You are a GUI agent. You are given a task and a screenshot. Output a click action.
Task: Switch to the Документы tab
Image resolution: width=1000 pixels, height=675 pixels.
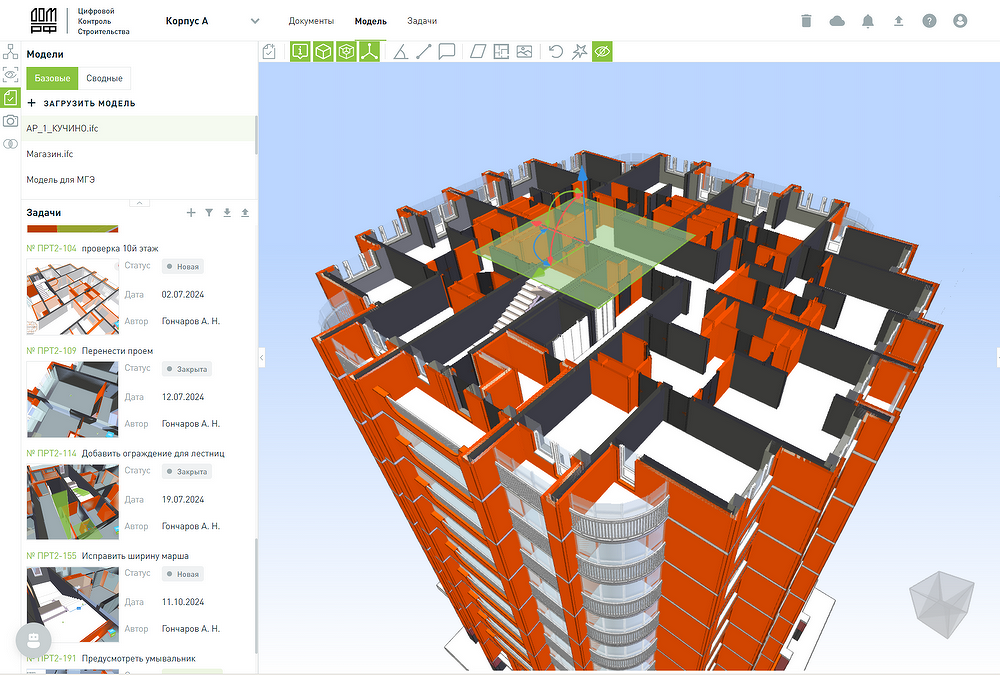[311, 21]
